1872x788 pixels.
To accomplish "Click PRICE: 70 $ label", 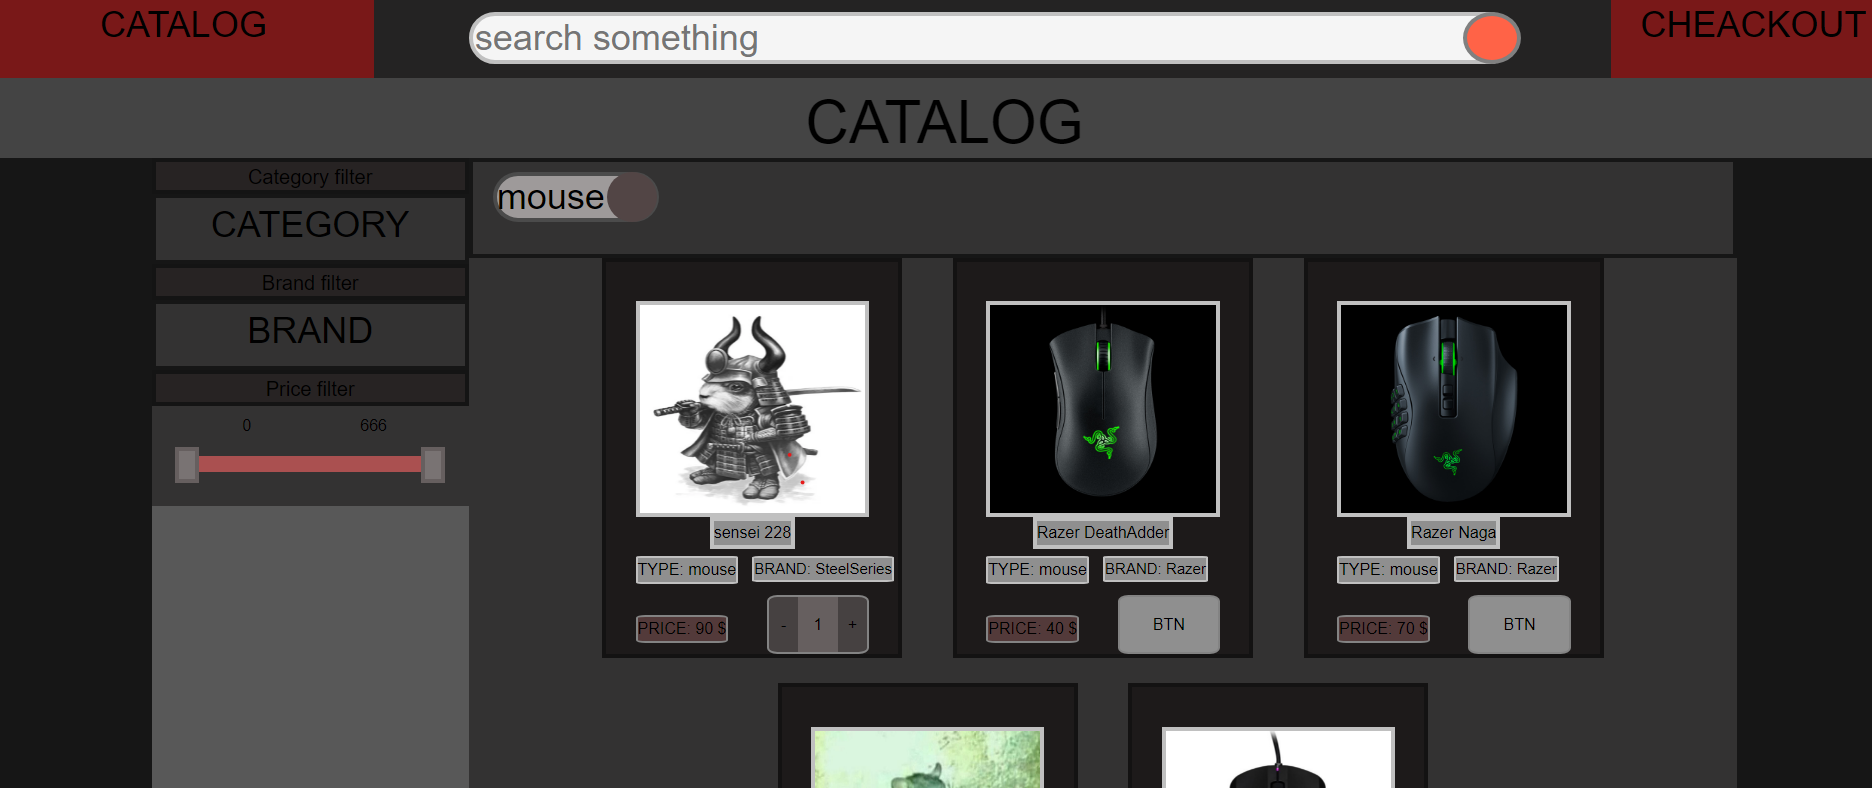I will click(1384, 629).
